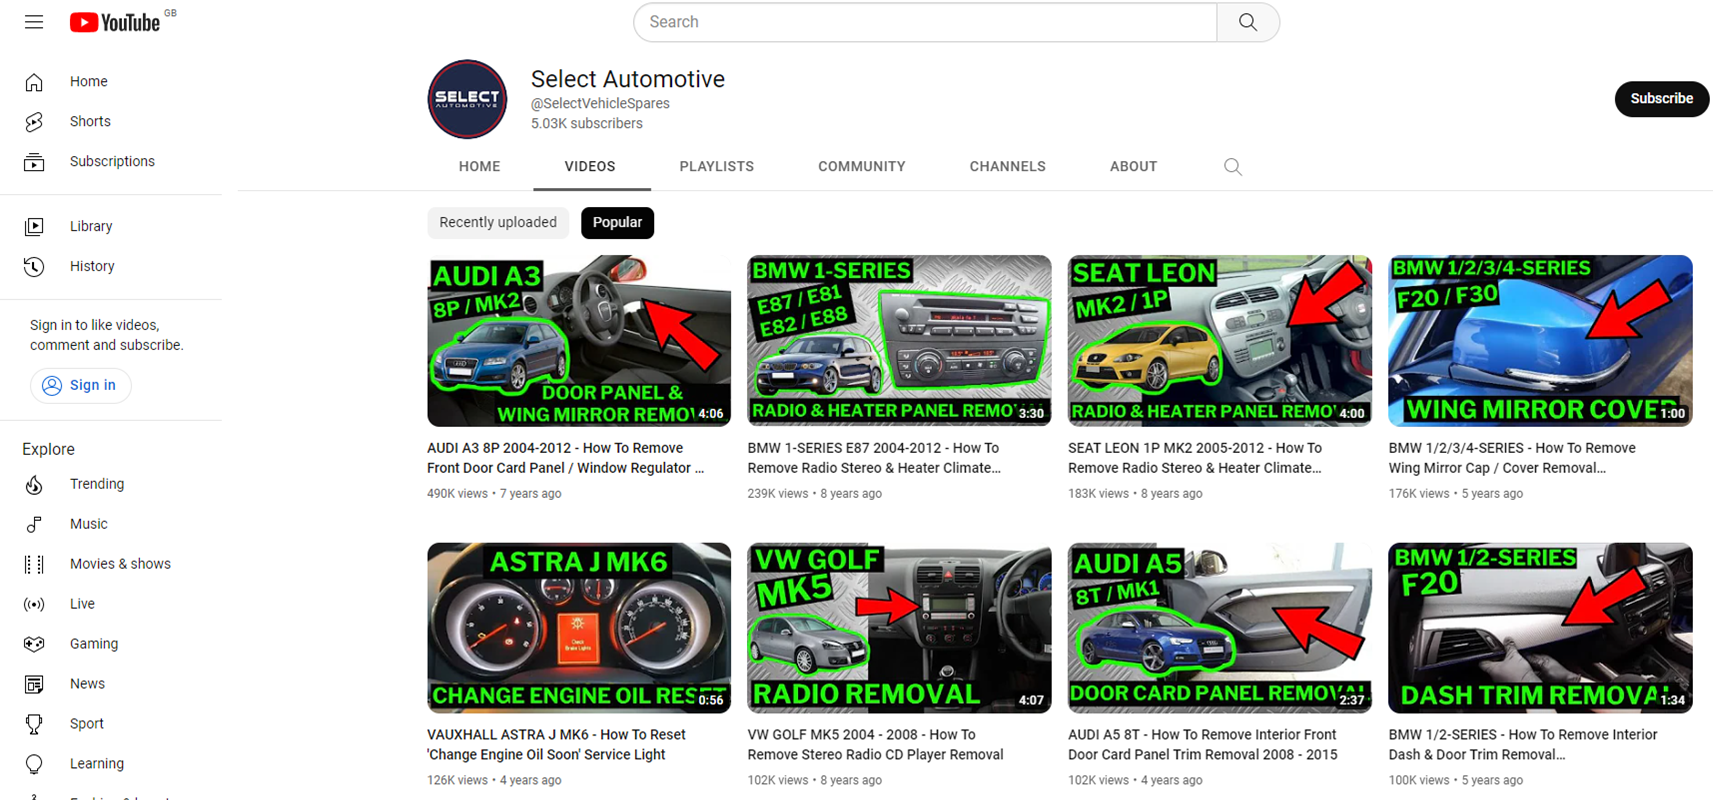Viewport: 1713px width, 800px height.
Task: Click the 5.03K subscribers count
Action: click(587, 124)
